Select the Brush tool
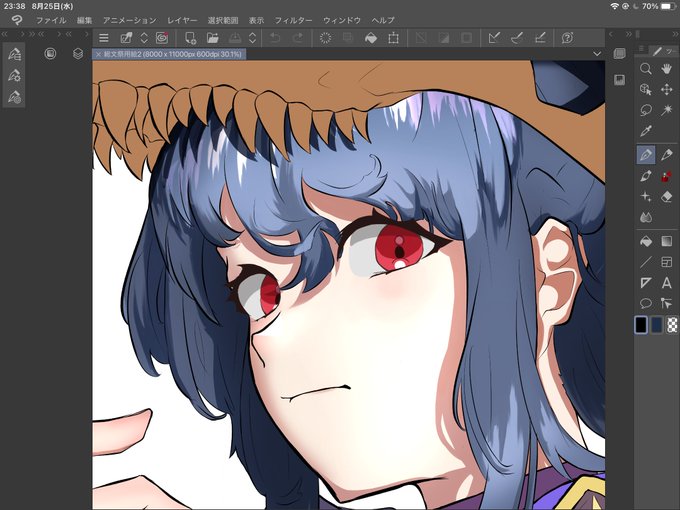Image resolution: width=680 pixels, height=510 pixels. (646, 176)
